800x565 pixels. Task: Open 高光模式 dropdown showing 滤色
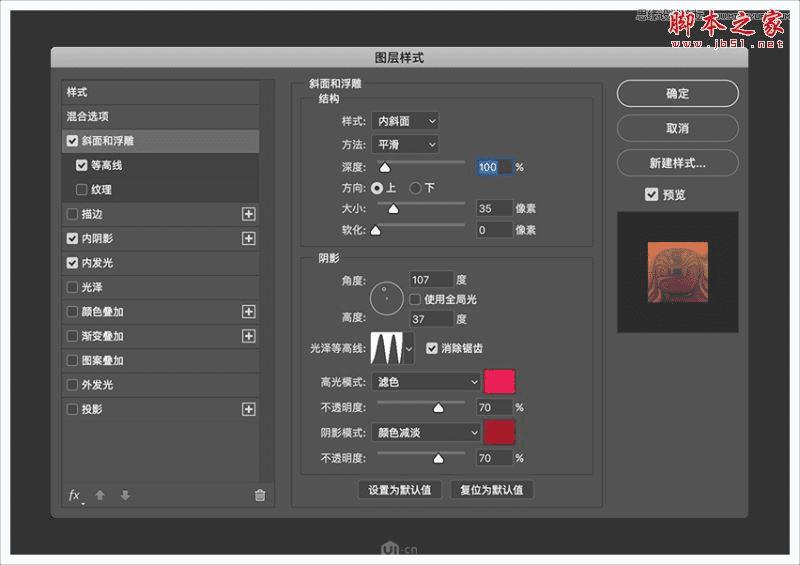coord(426,382)
